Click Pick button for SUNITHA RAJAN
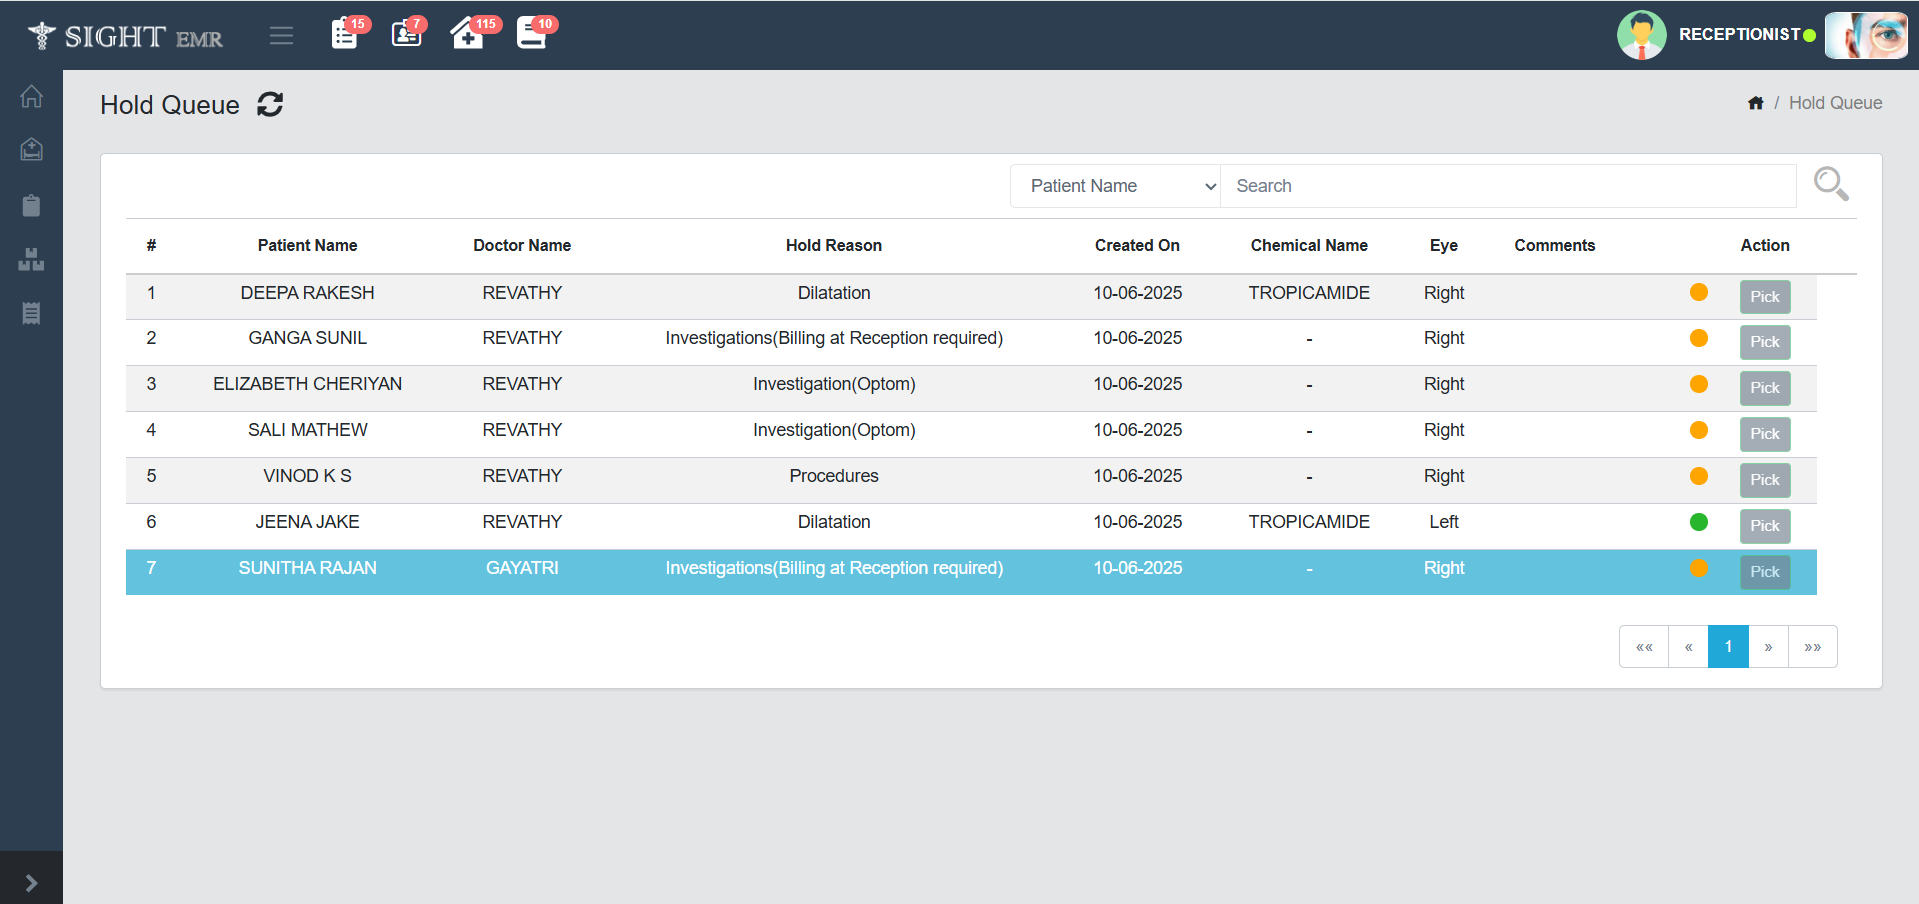 tap(1764, 572)
